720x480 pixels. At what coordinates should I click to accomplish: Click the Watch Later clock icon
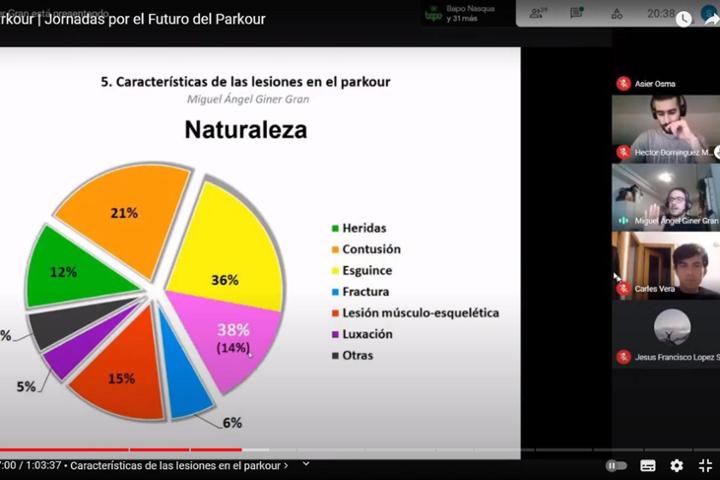pos(683,18)
